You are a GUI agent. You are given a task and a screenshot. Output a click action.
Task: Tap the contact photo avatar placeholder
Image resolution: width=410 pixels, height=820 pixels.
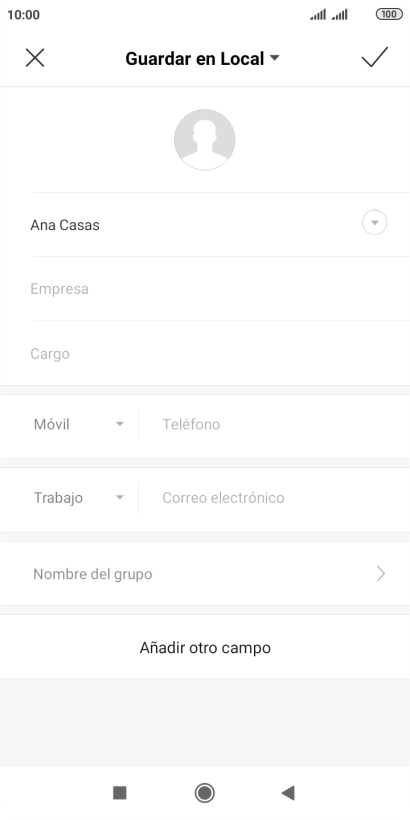pyautogui.click(x=204, y=140)
